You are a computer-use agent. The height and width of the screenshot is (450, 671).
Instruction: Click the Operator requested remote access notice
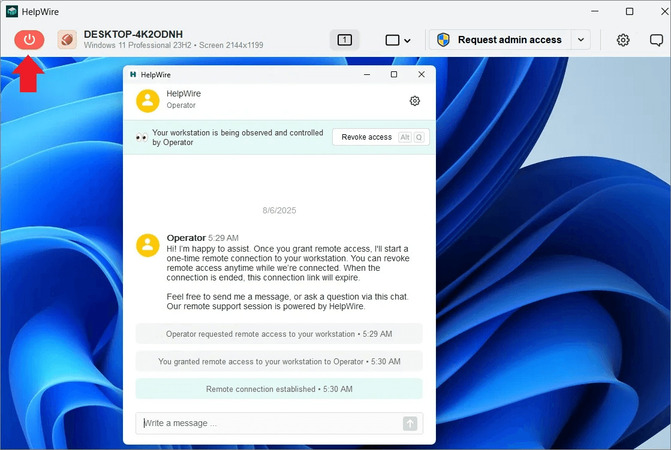point(279,334)
